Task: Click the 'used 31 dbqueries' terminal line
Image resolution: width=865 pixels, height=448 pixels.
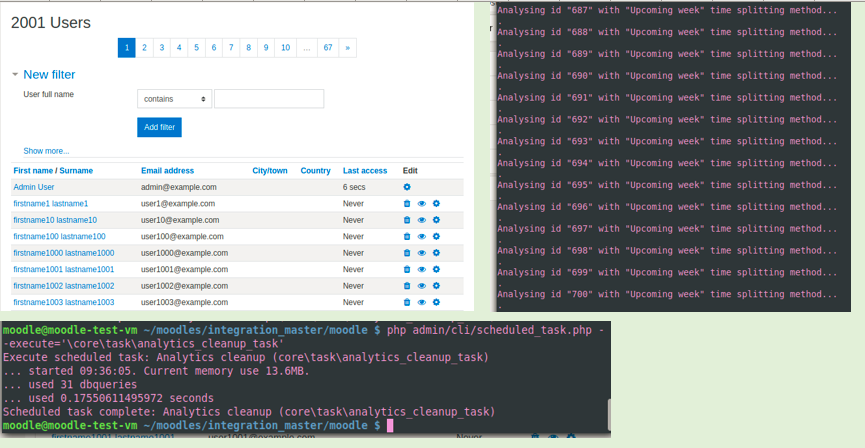Action: (70, 385)
